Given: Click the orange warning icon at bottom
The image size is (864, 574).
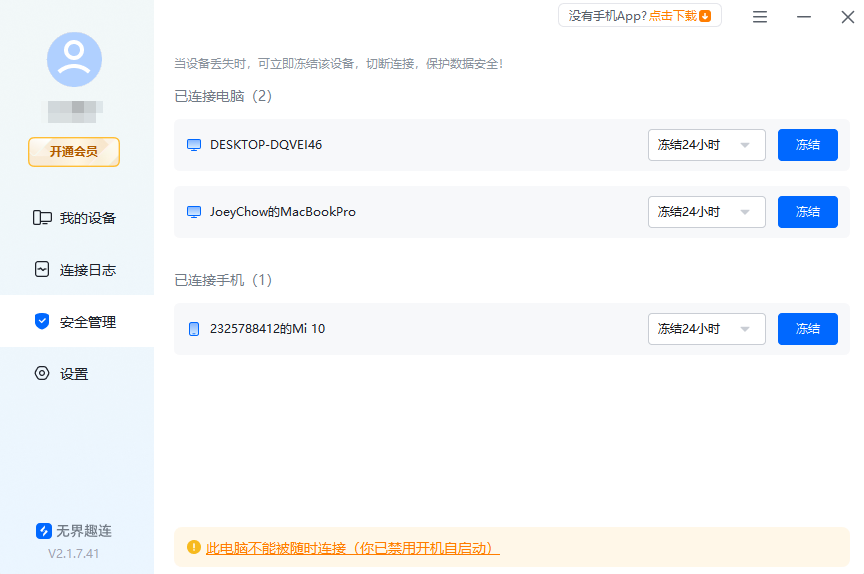Looking at the screenshot, I should [x=193, y=548].
